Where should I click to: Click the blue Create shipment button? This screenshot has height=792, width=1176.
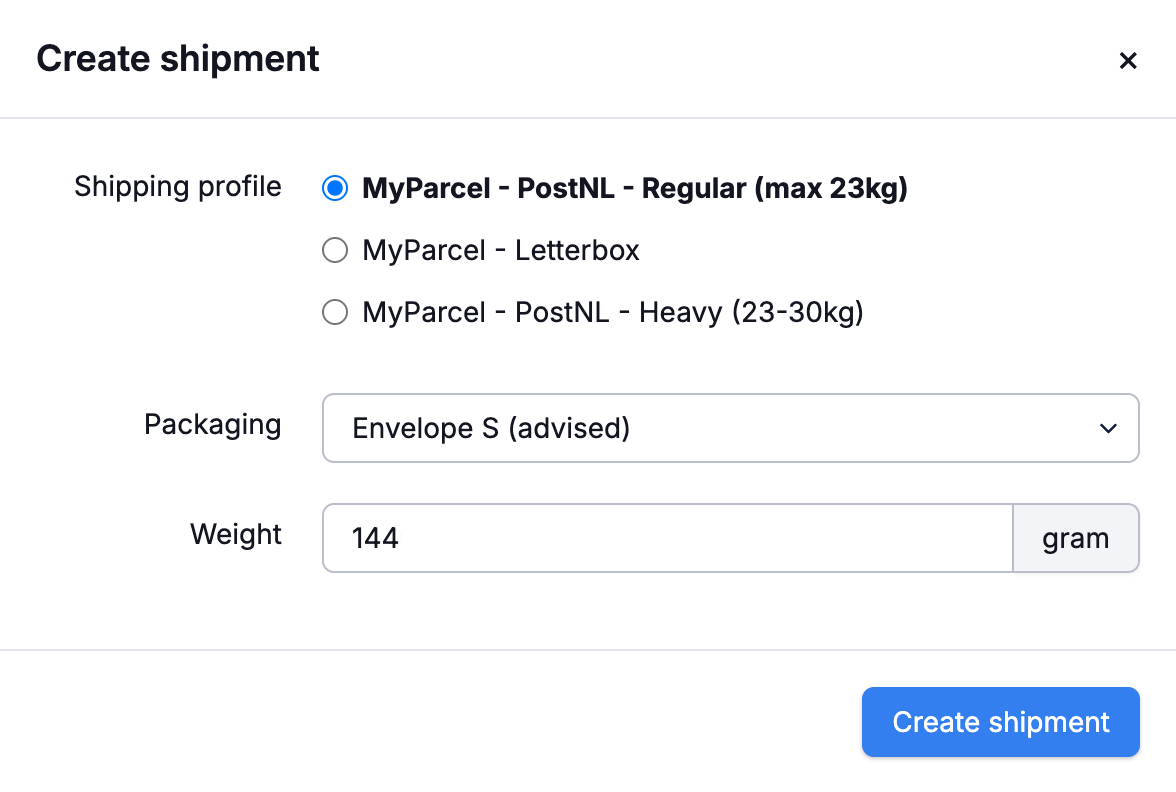[x=1000, y=722]
